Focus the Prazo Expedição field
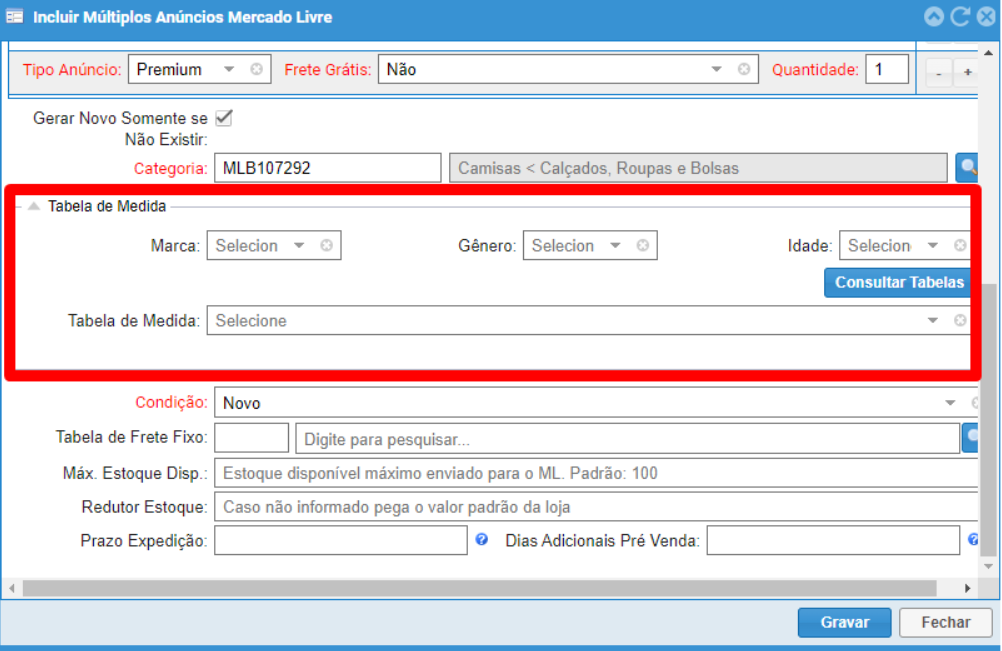Viewport: 1002px width, 651px height. click(341, 540)
